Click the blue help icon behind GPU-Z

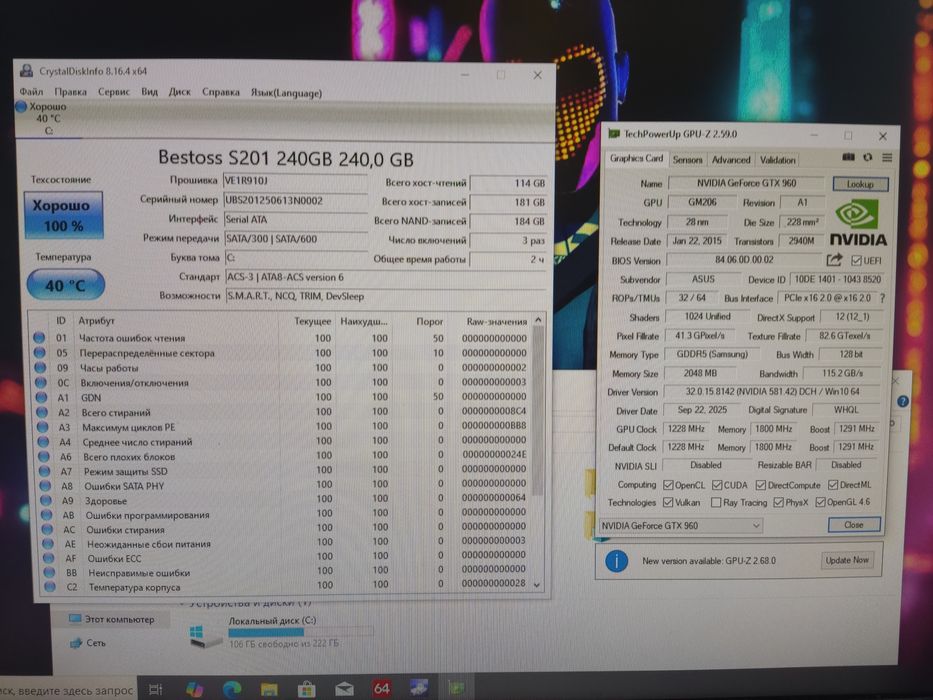click(903, 401)
